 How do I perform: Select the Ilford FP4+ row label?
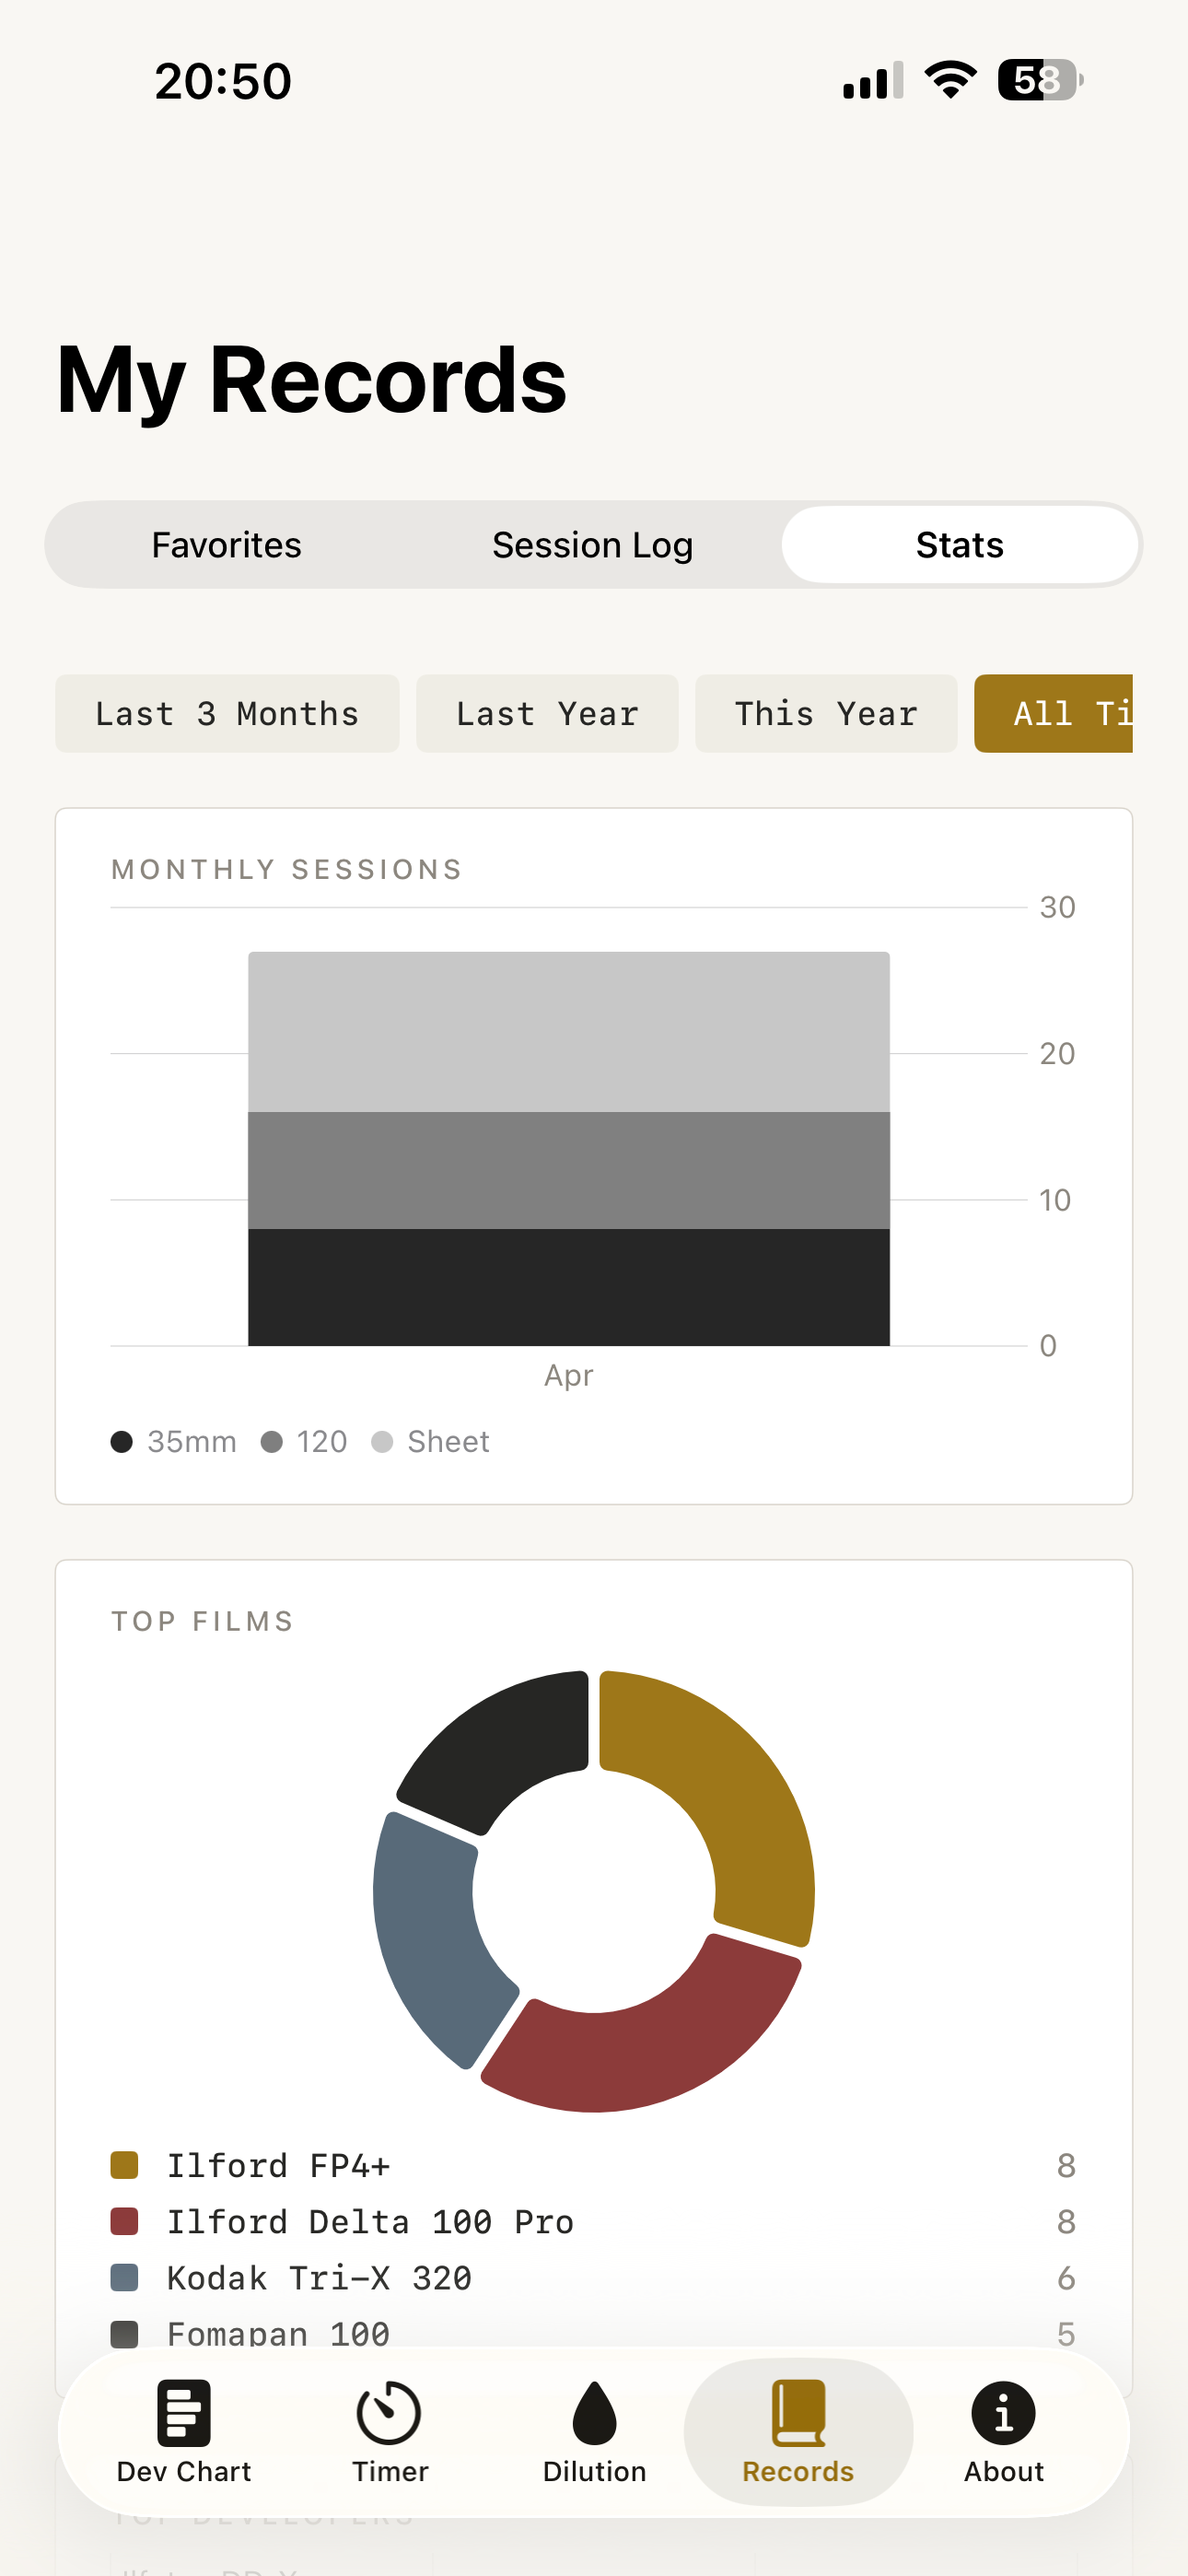(x=278, y=2165)
